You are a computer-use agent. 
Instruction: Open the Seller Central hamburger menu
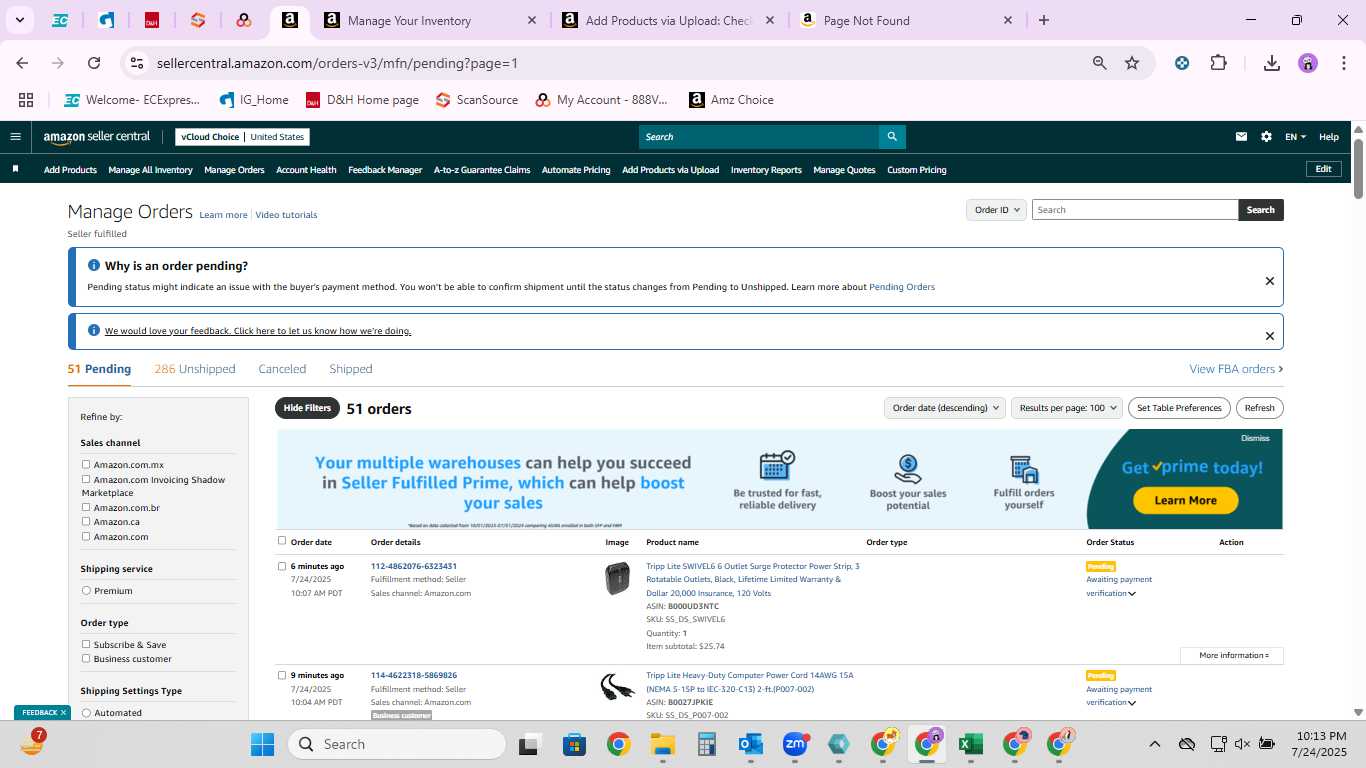[x=15, y=137]
